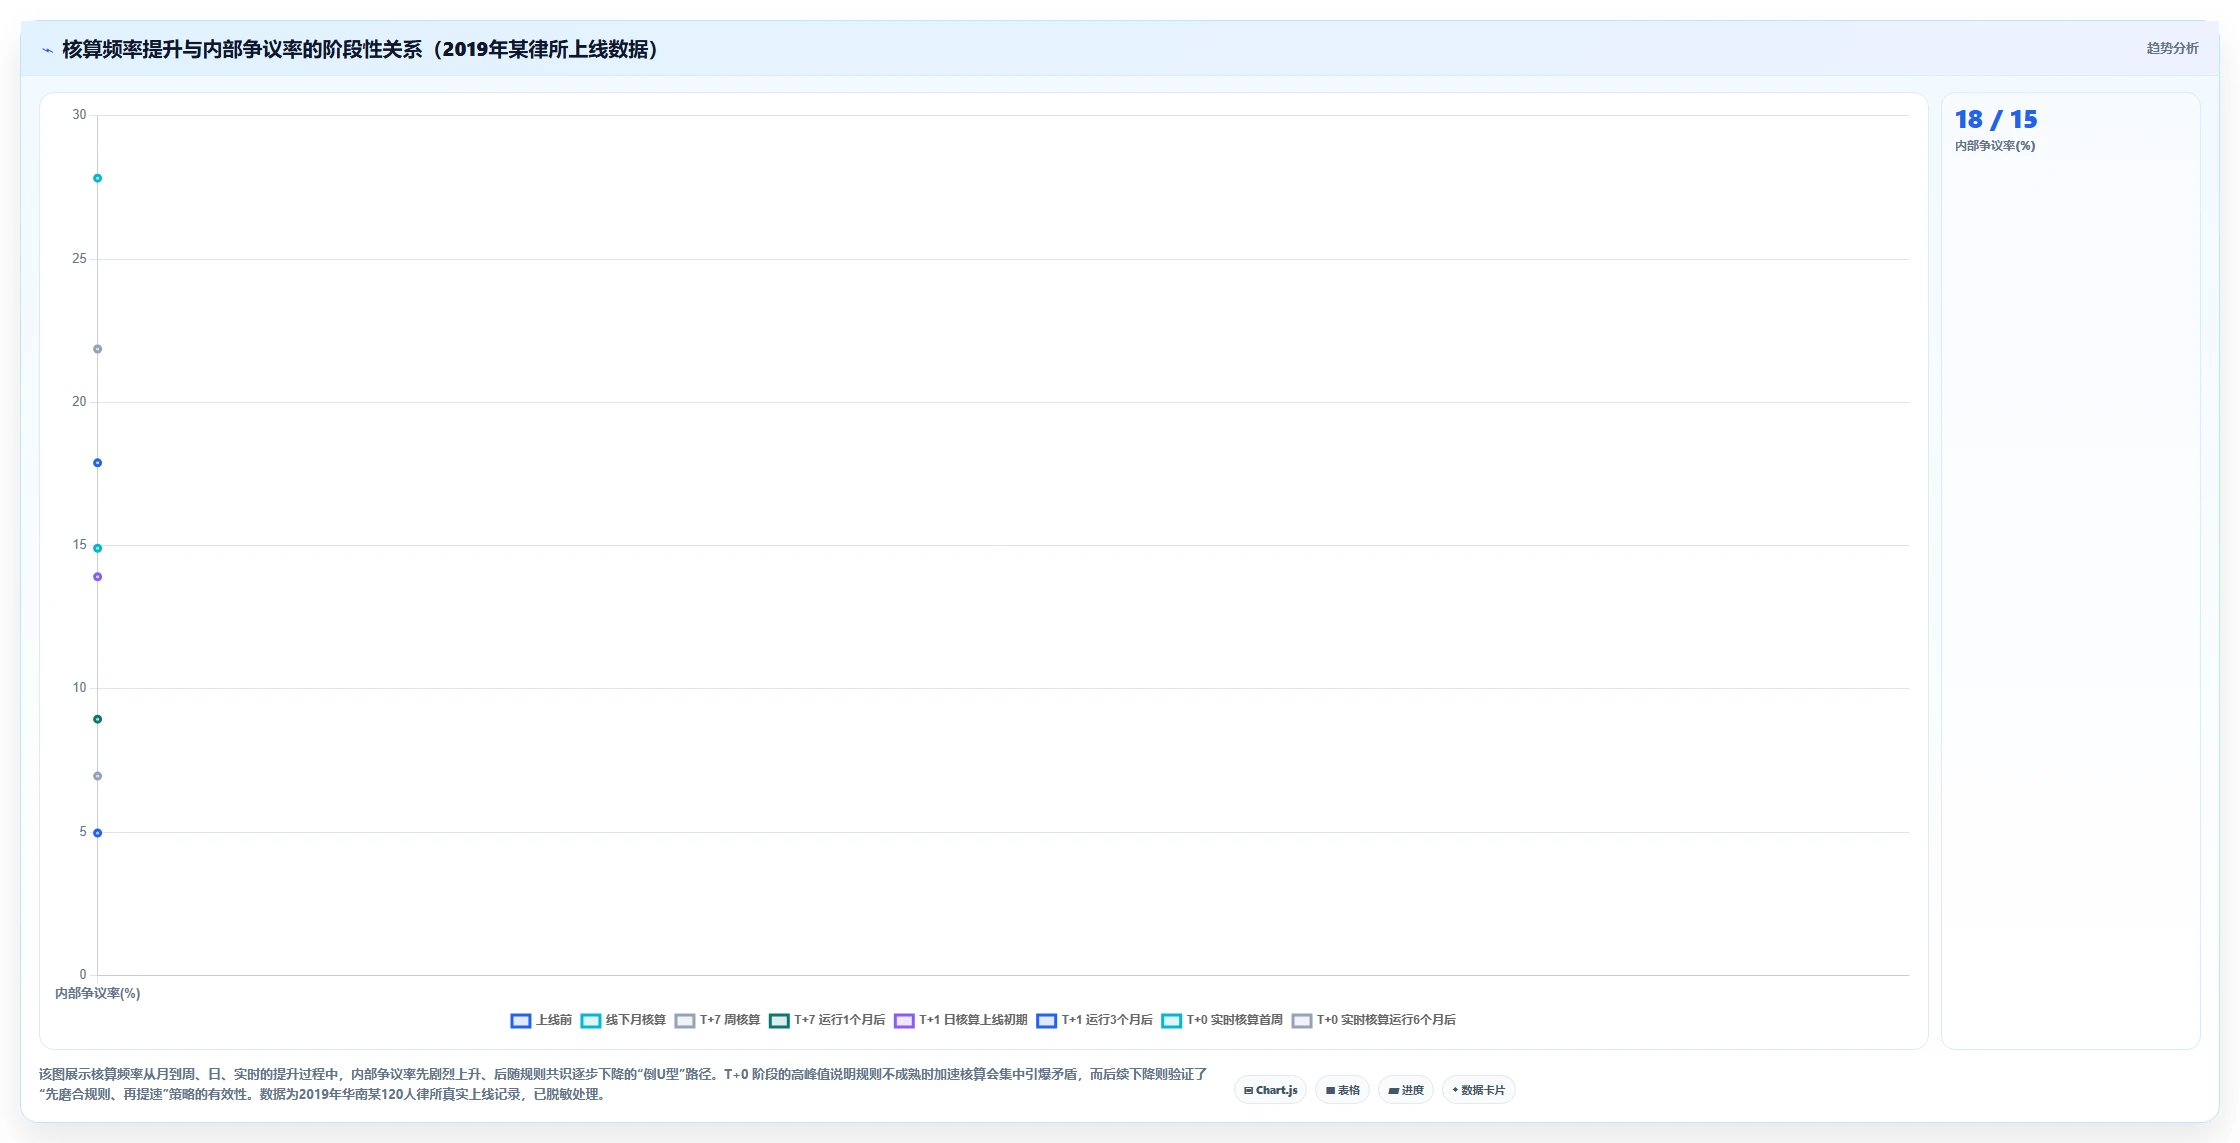
Task: Click the 表格 tag chip
Action: pyautogui.click(x=1342, y=1090)
